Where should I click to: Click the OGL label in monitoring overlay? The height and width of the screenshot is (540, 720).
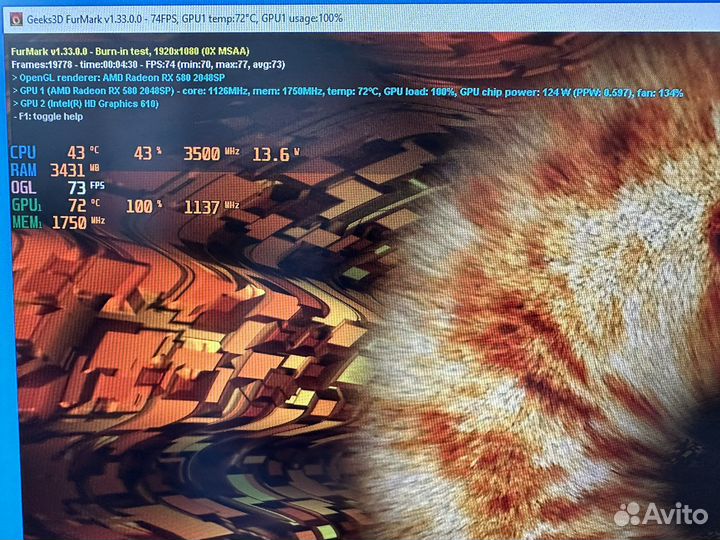click(x=22, y=188)
